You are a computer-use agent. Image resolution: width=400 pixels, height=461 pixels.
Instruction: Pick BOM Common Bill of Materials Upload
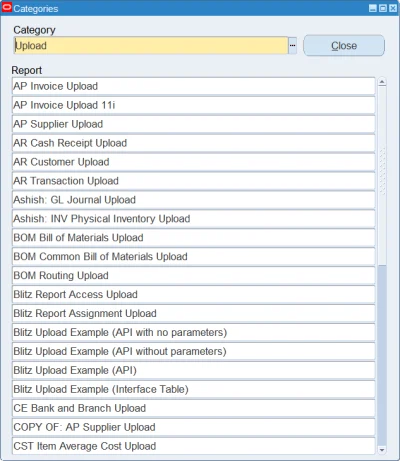pos(194,257)
